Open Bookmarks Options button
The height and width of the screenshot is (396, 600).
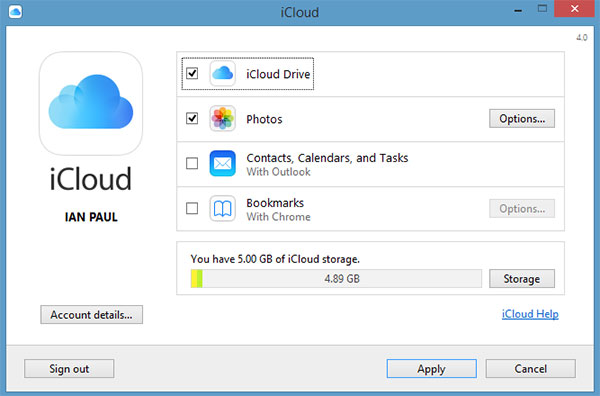pyautogui.click(x=522, y=209)
